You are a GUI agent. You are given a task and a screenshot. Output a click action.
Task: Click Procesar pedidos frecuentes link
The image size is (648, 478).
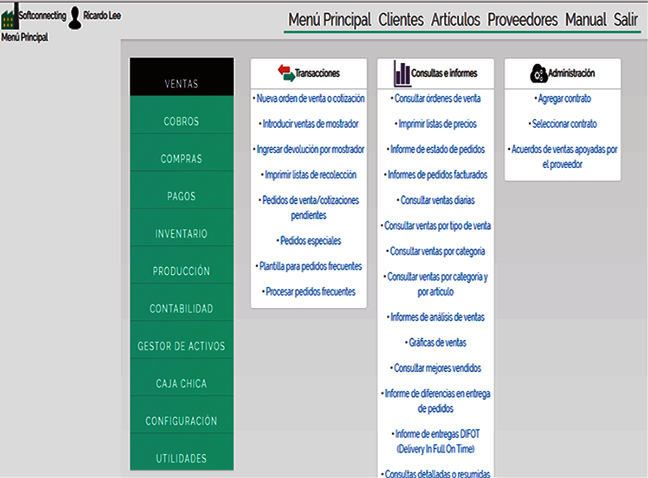310,291
